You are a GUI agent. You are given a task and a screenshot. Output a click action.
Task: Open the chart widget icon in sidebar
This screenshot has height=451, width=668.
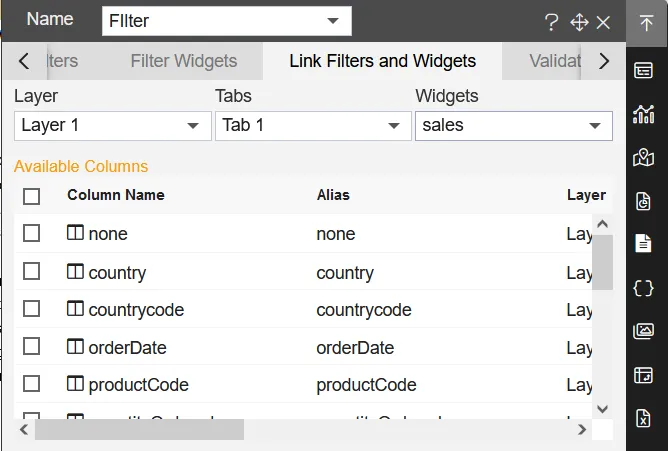(x=644, y=114)
